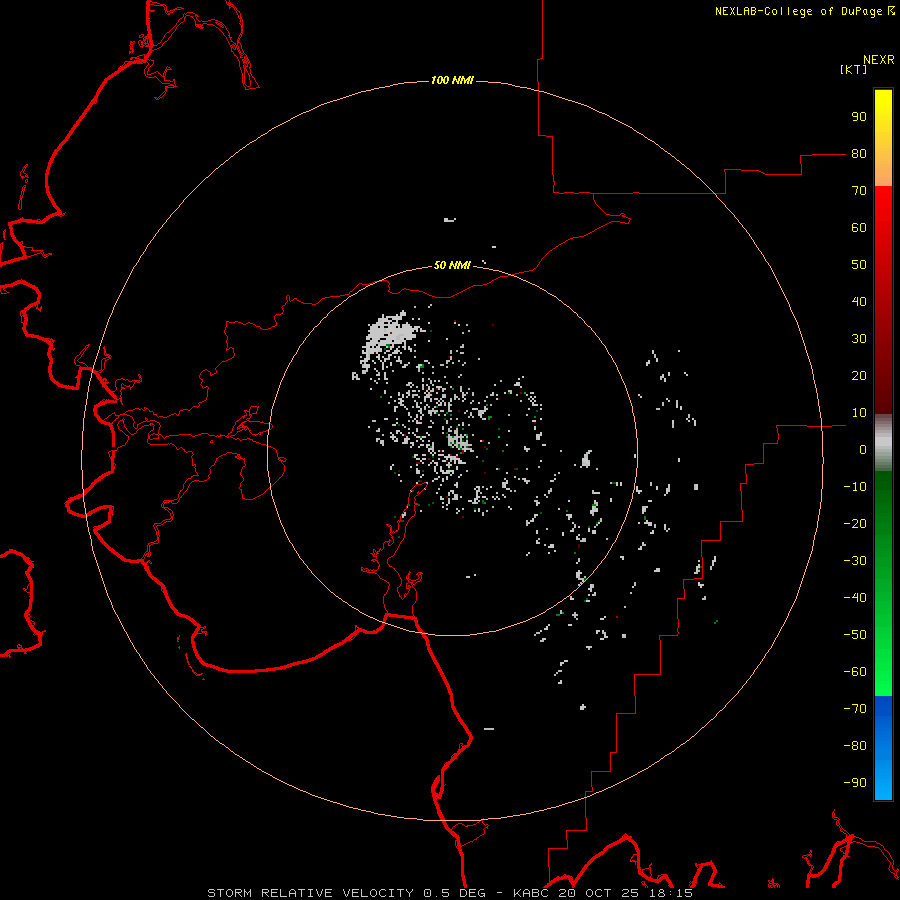Image resolution: width=900 pixels, height=900 pixels.
Task: Click the gray zero-velocity segment of the color bar
Action: tap(883, 443)
